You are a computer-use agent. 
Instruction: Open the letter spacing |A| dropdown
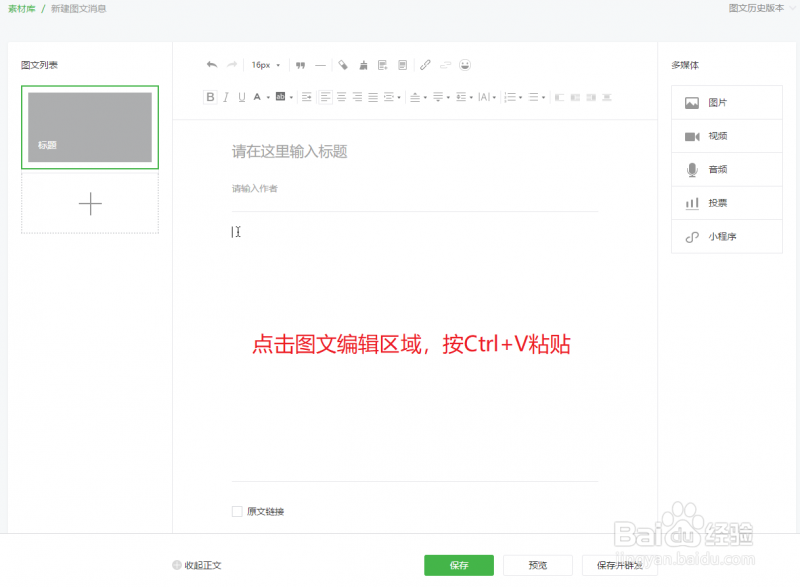(487, 97)
